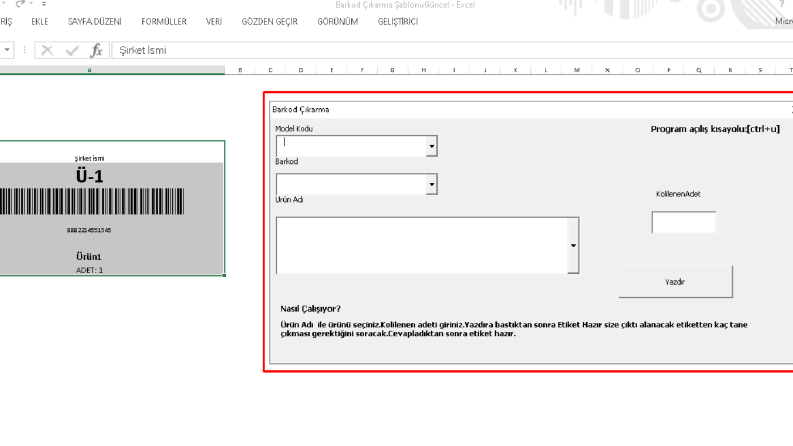793x446 pixels.
Task: Select the Ürün1 product name text
Action: [x=89, y=256]
